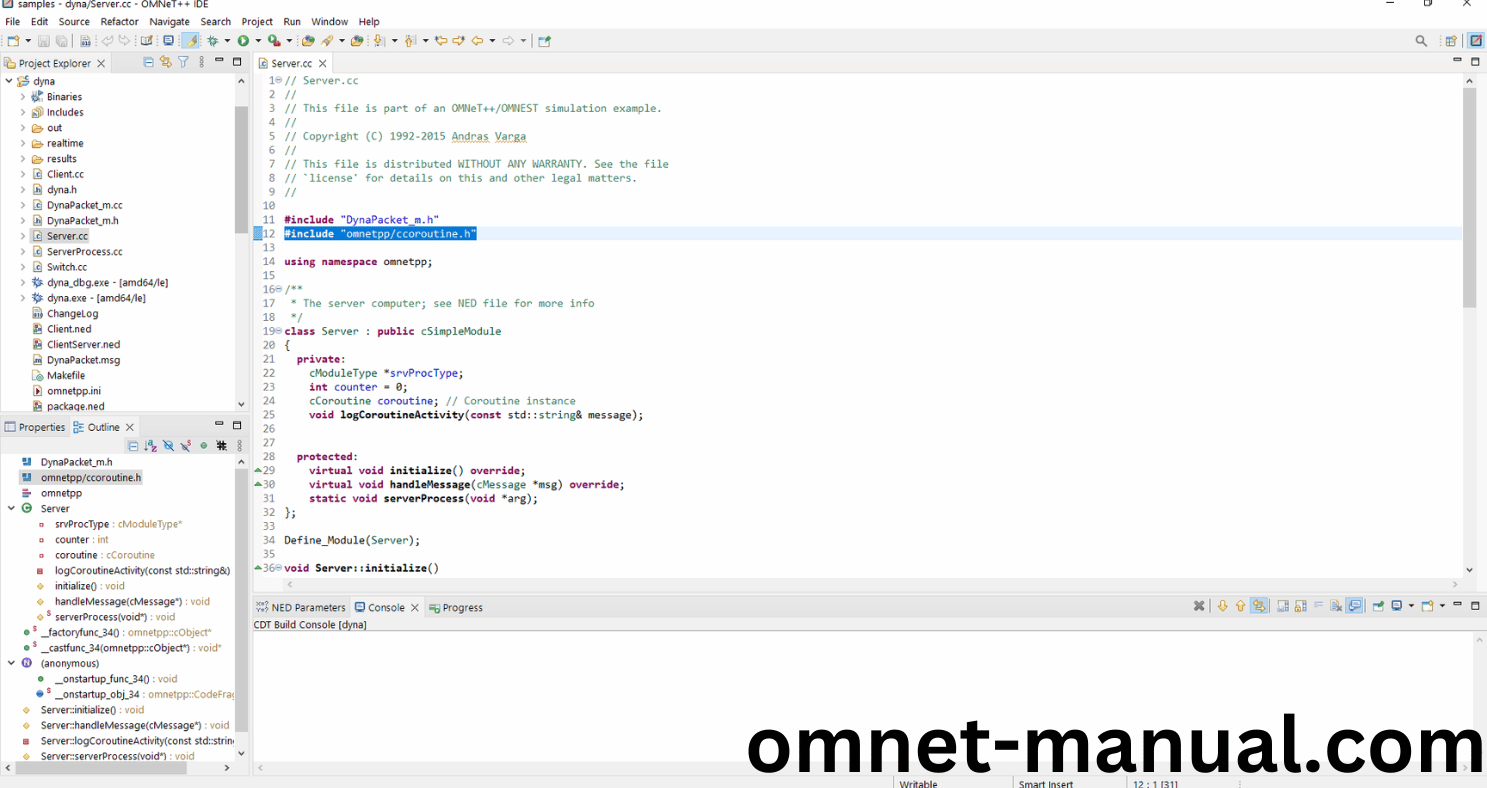Open the Refactor menu

click(x=119, y=21)
